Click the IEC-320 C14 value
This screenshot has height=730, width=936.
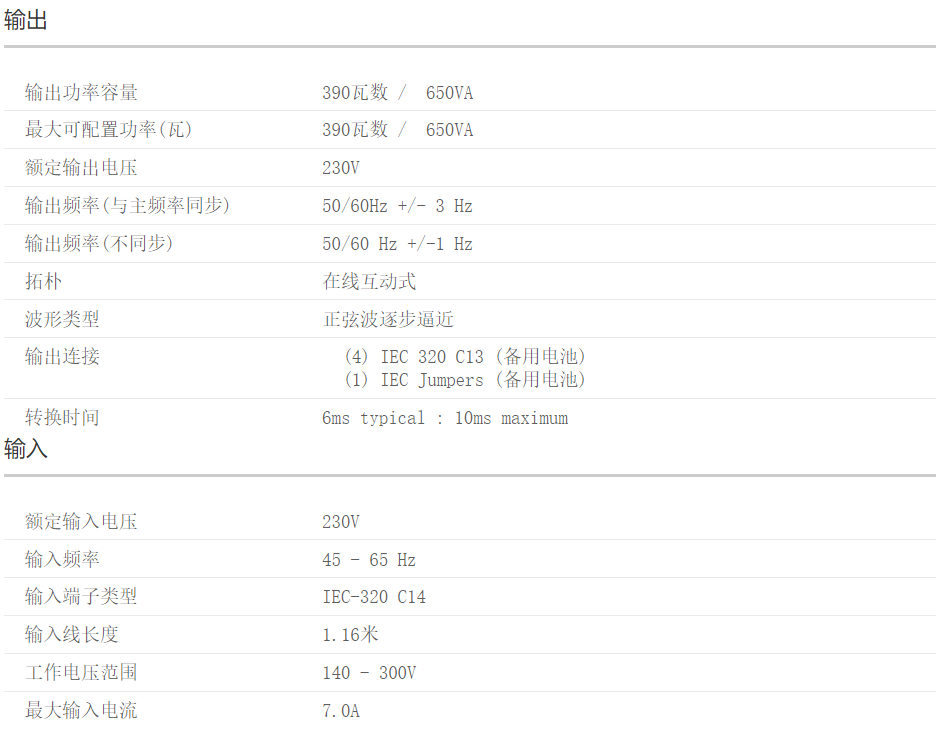tap(374, 597)
